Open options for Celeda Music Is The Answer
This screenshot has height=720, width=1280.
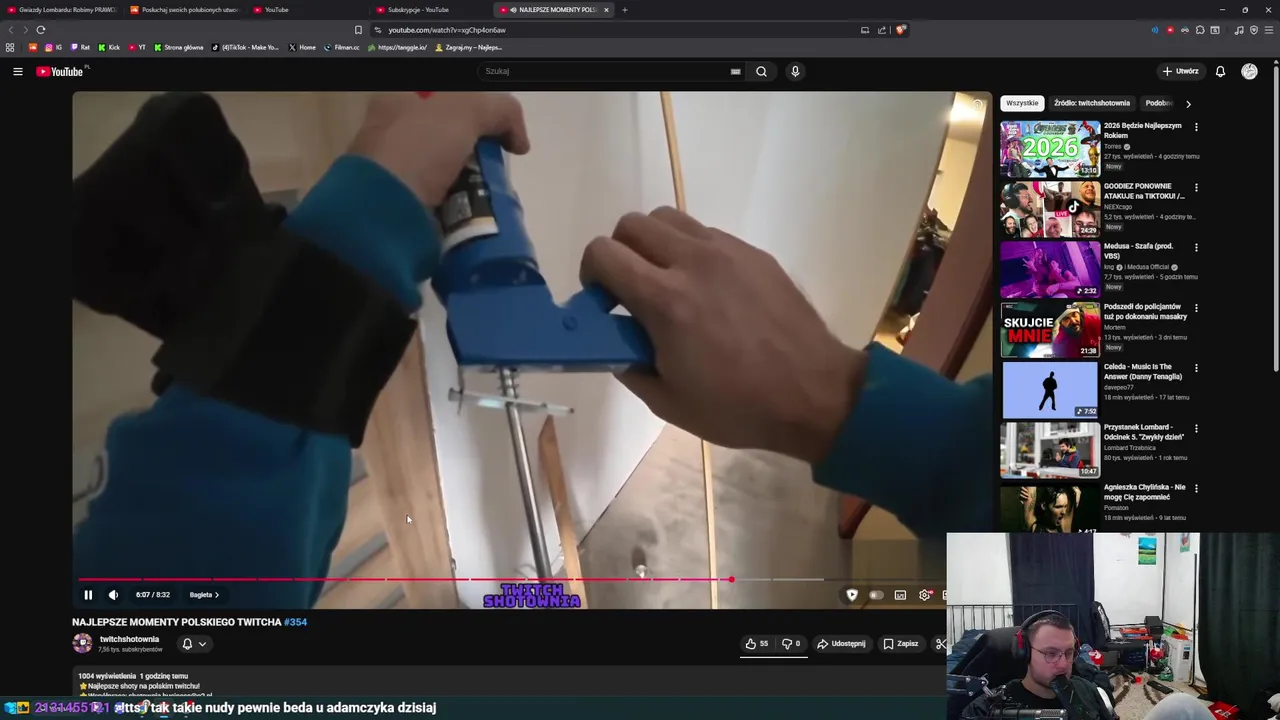[x=1196, y=368]
